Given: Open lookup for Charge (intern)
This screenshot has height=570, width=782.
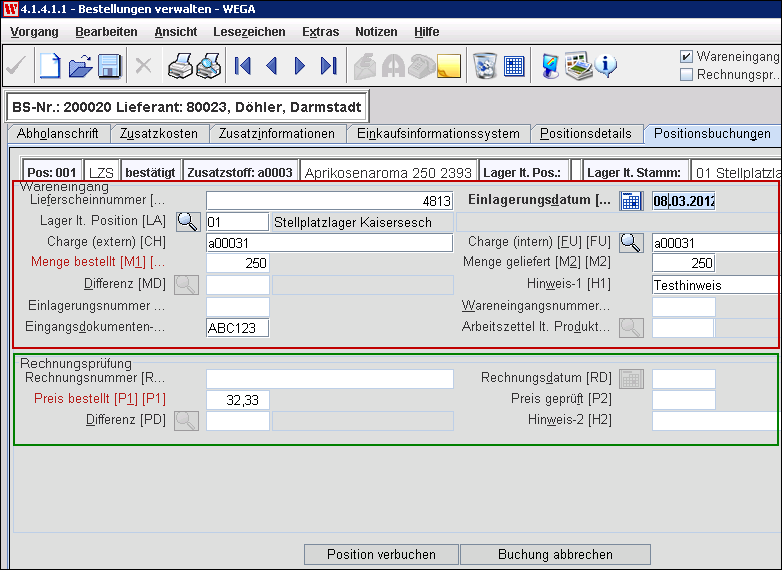Looking at the screenshot, I should coord(630,242).
